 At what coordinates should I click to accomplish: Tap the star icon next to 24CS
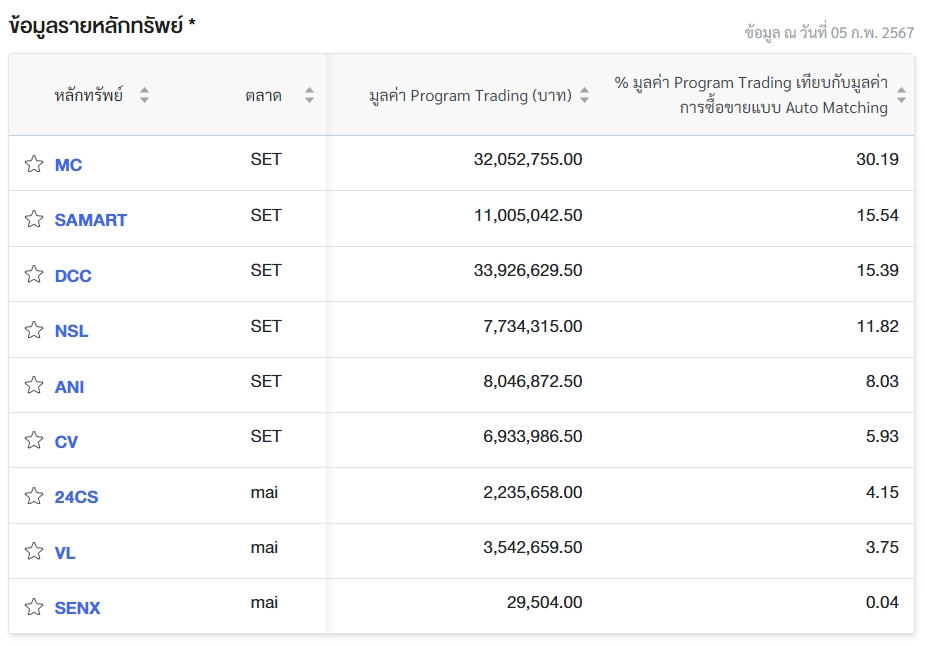[33, 494]
